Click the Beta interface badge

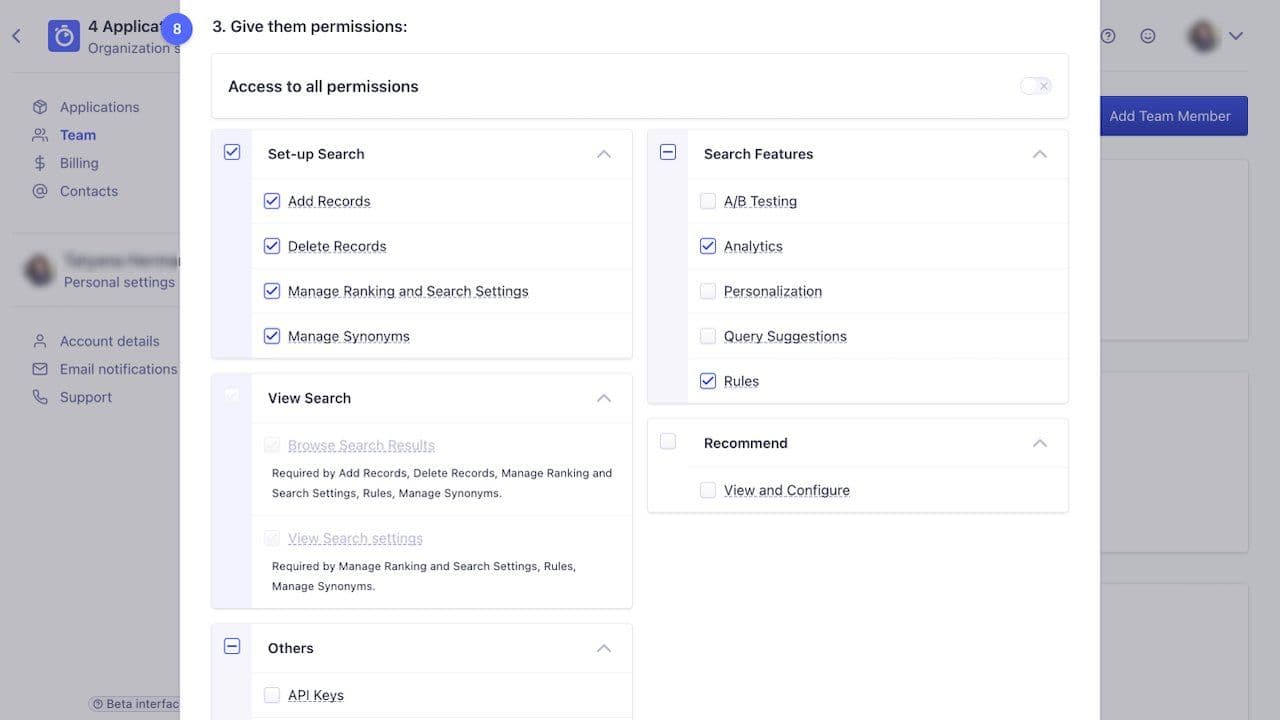[136, 704]
